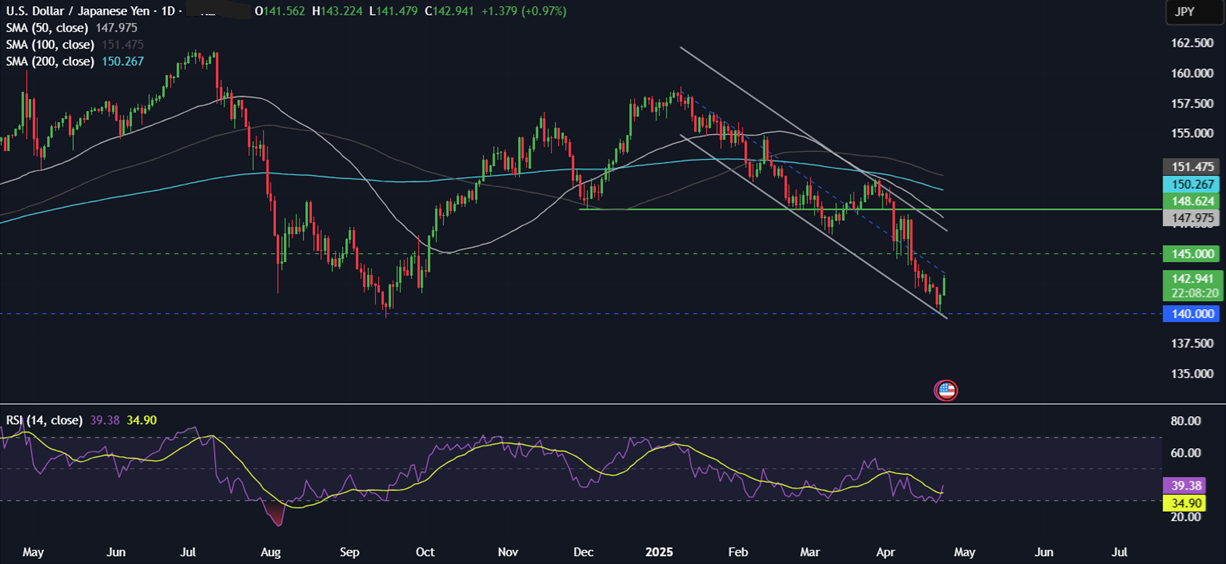The image size is (1226, 564).
Task: Click the Mar label on time axis
Action: pos(812,552)
